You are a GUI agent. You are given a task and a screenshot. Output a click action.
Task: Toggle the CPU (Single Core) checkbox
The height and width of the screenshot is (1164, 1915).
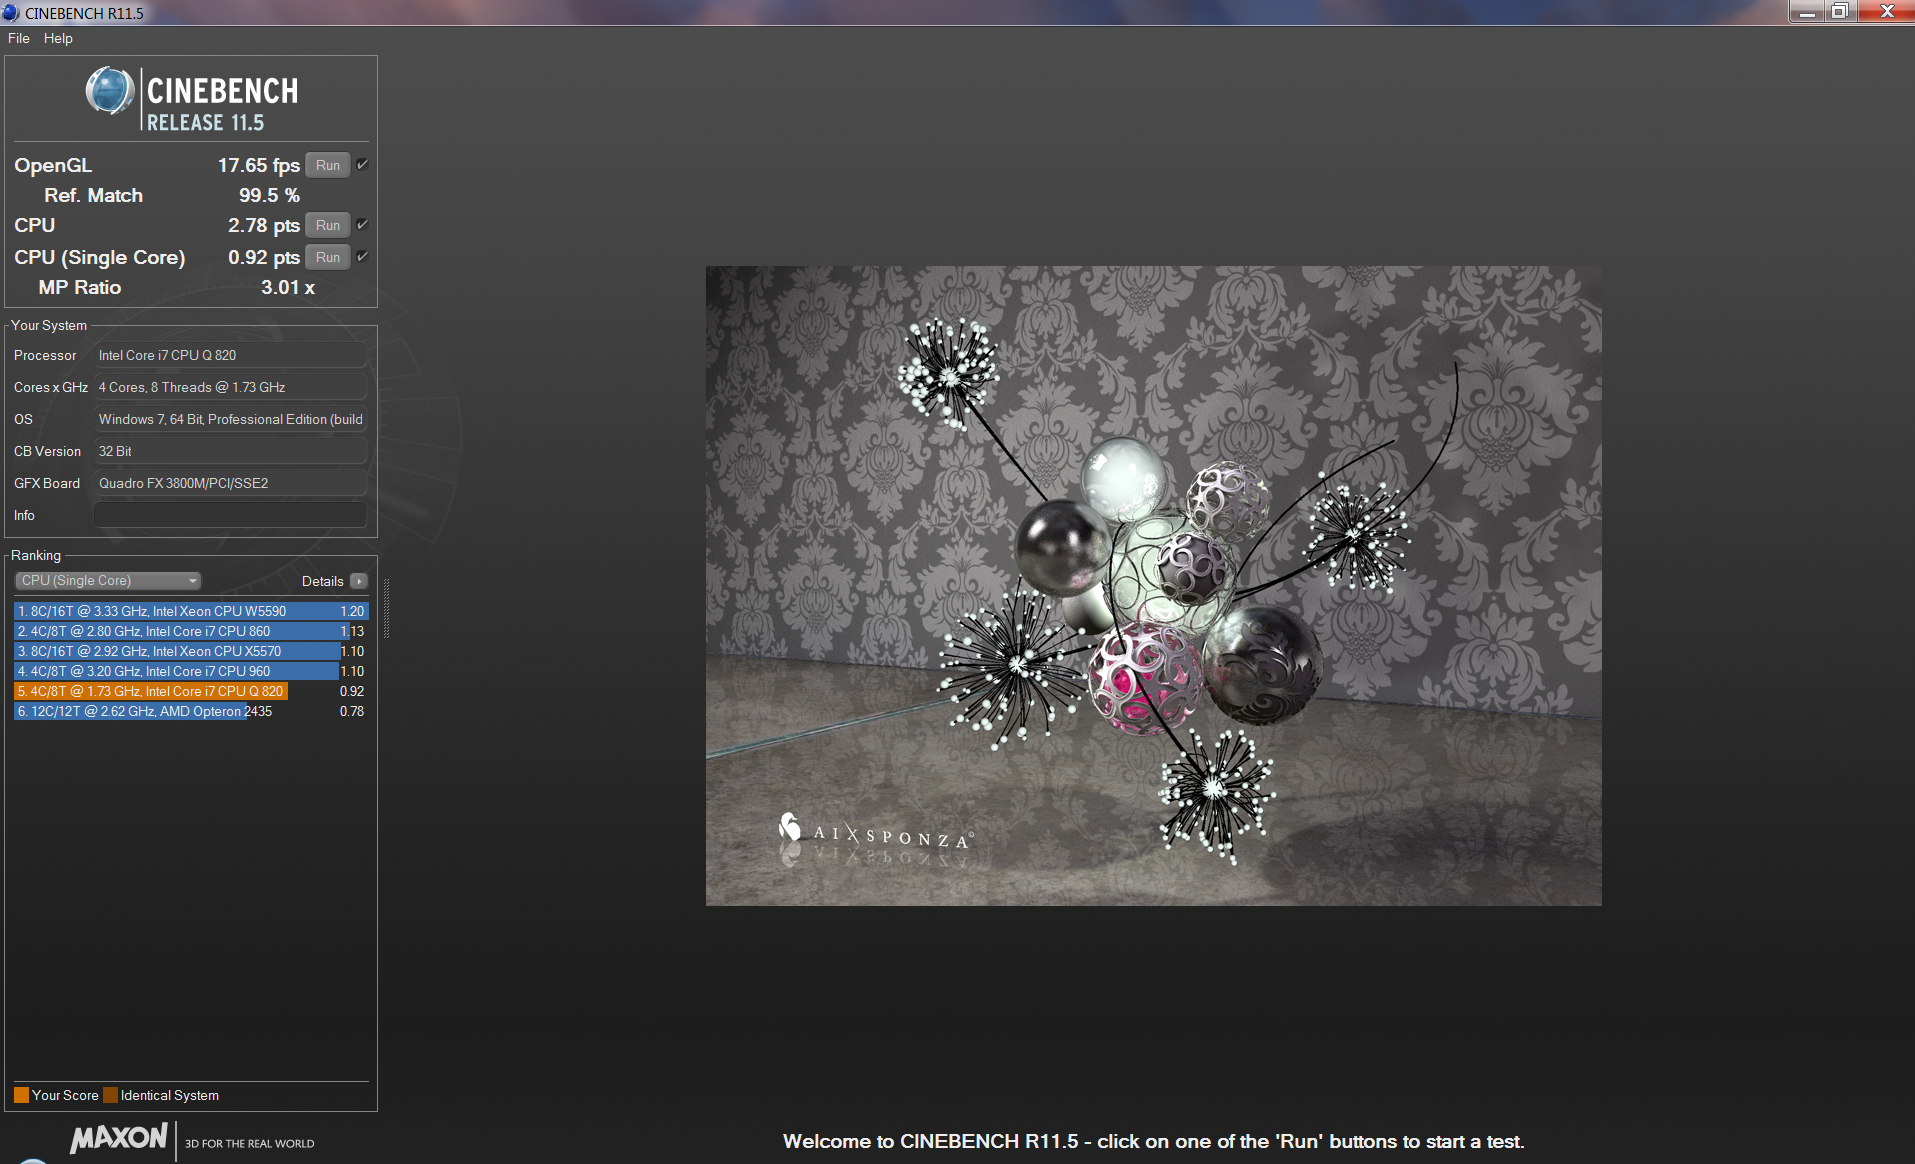coord(362,257)
